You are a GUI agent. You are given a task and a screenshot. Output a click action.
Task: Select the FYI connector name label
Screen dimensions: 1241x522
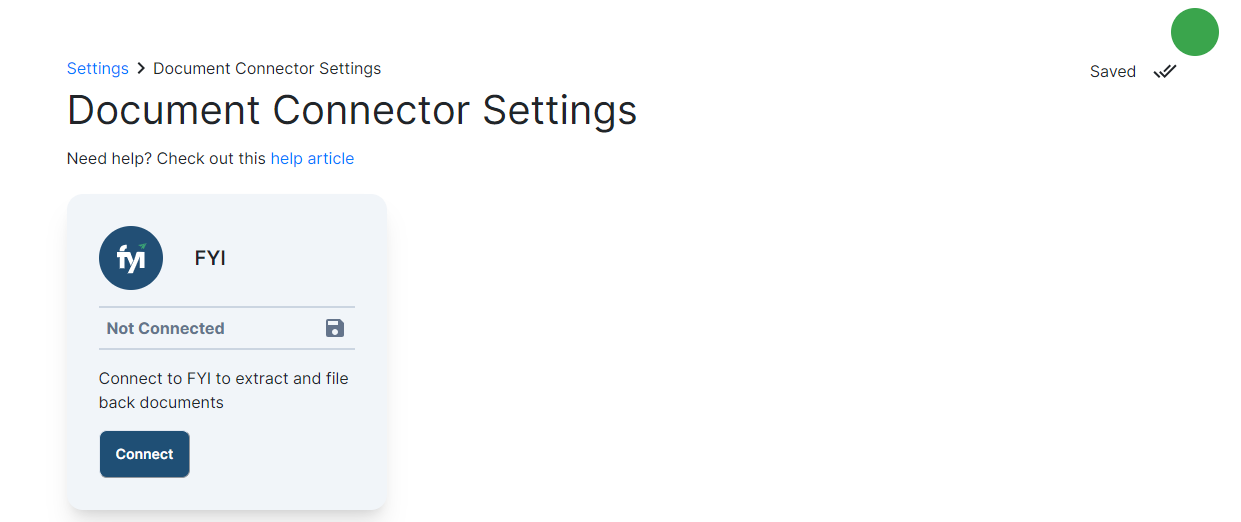click(x=210, y=258)
